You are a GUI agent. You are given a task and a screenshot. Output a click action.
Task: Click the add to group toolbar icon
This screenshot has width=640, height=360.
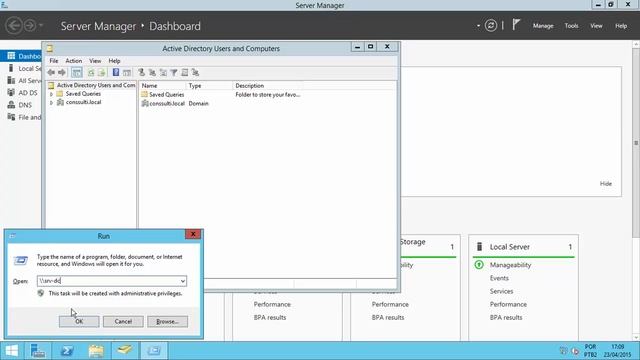click(196, 73)
